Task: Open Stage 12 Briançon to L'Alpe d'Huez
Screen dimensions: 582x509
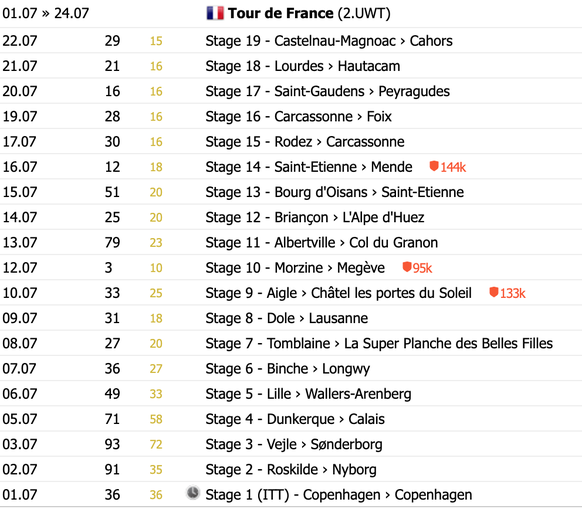Action: [315, 218]
